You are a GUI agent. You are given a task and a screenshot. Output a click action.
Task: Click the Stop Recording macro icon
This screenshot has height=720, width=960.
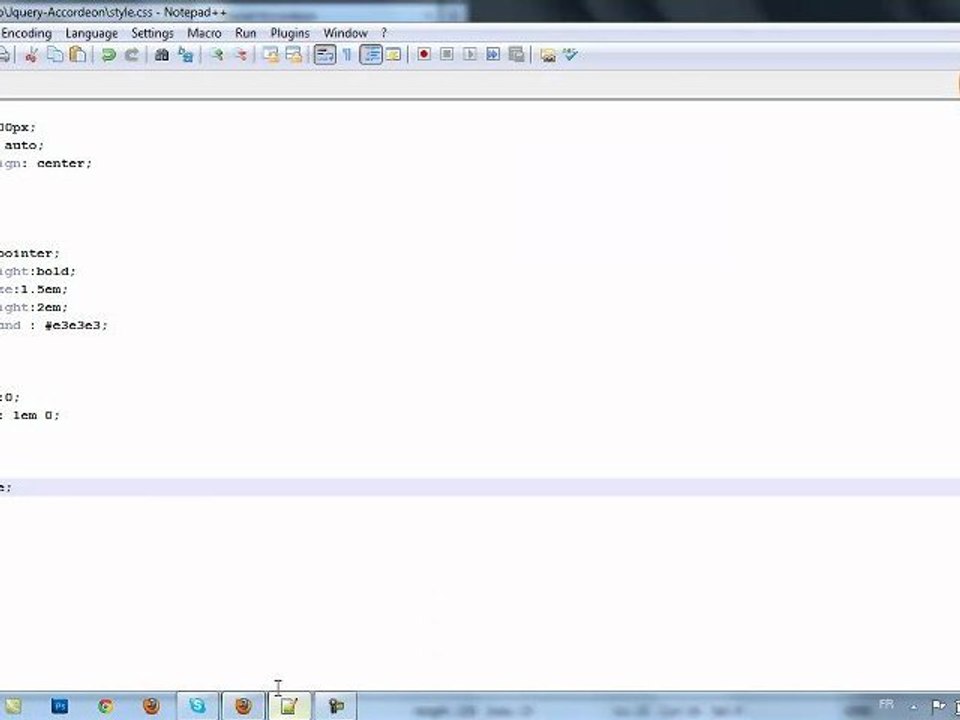pyautogui.click(x=447, y=54)
